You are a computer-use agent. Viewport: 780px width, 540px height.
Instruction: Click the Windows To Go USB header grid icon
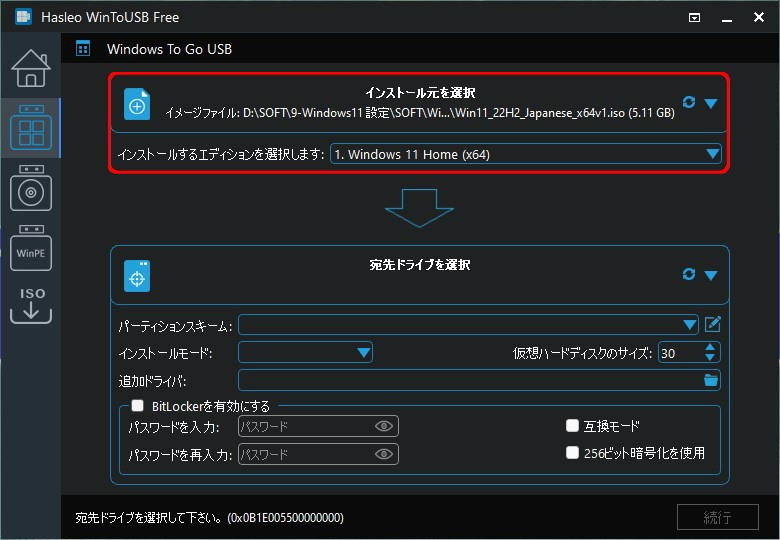(83, 49)
